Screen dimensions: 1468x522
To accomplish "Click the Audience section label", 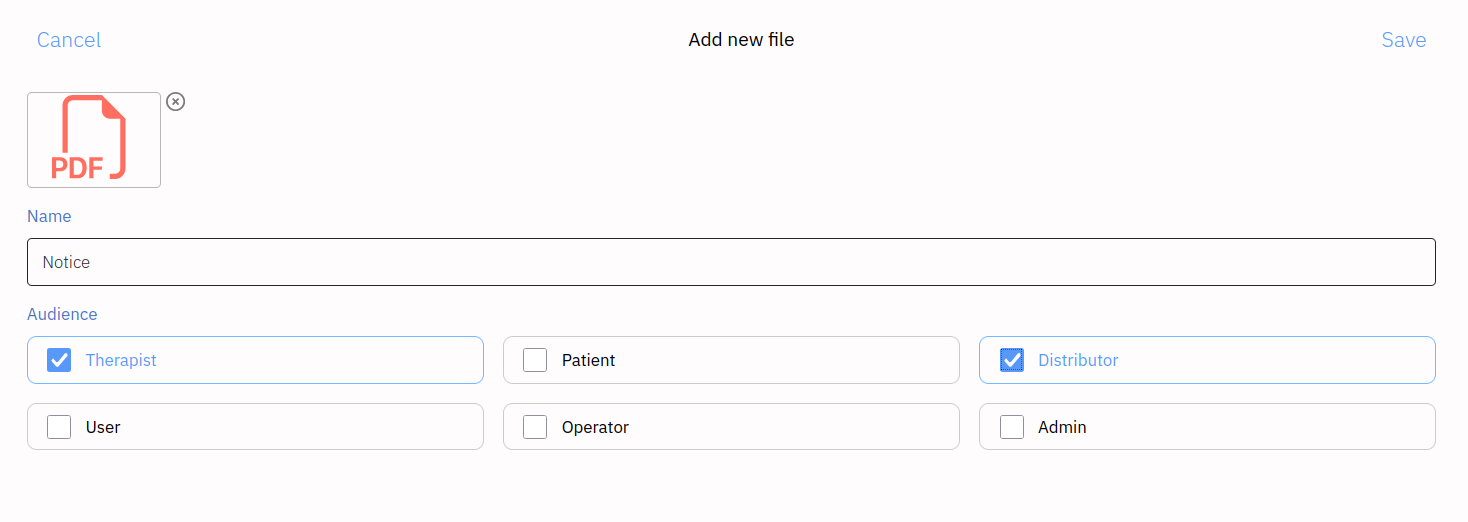I will point(62,314).
